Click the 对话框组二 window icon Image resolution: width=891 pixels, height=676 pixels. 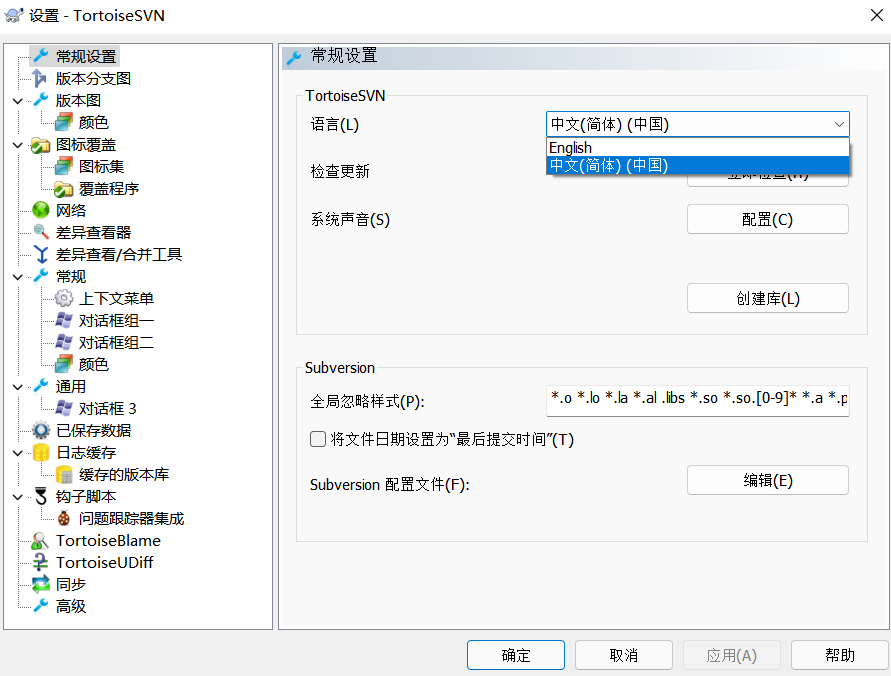pos(64,342)
